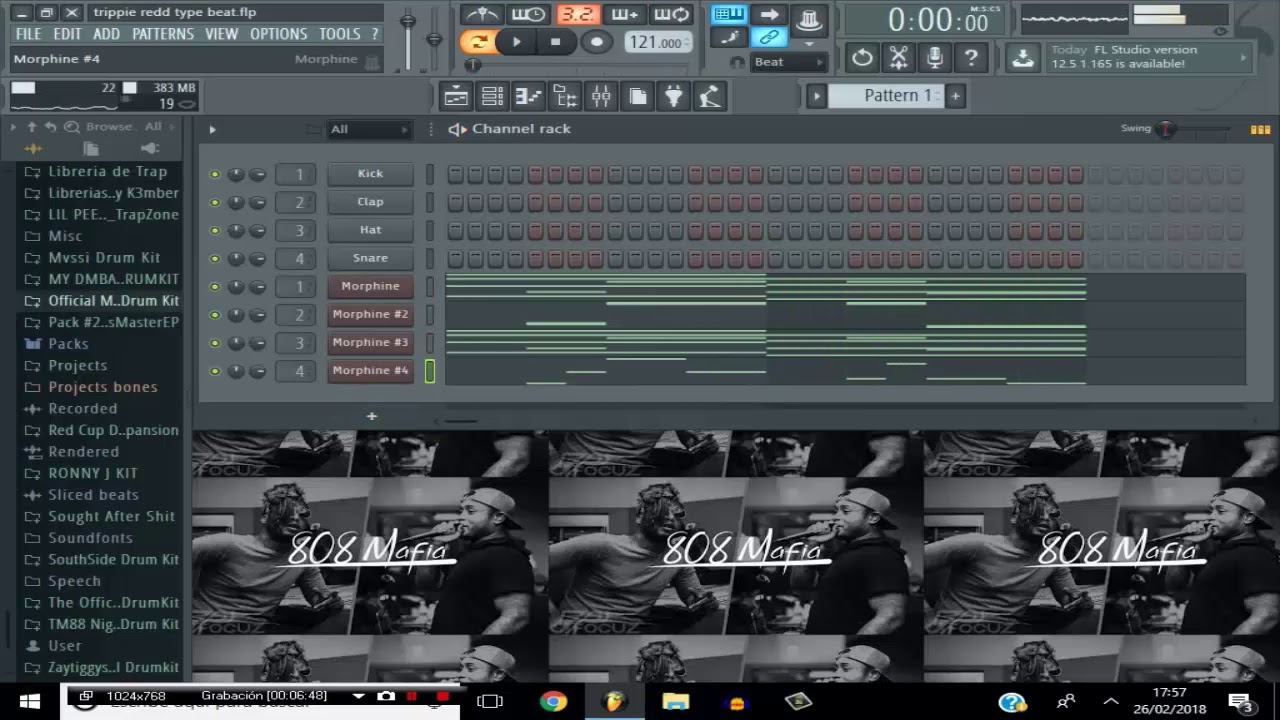Start playback with the play button
This screenshot has width=1280, height=720.
(516, 42)
